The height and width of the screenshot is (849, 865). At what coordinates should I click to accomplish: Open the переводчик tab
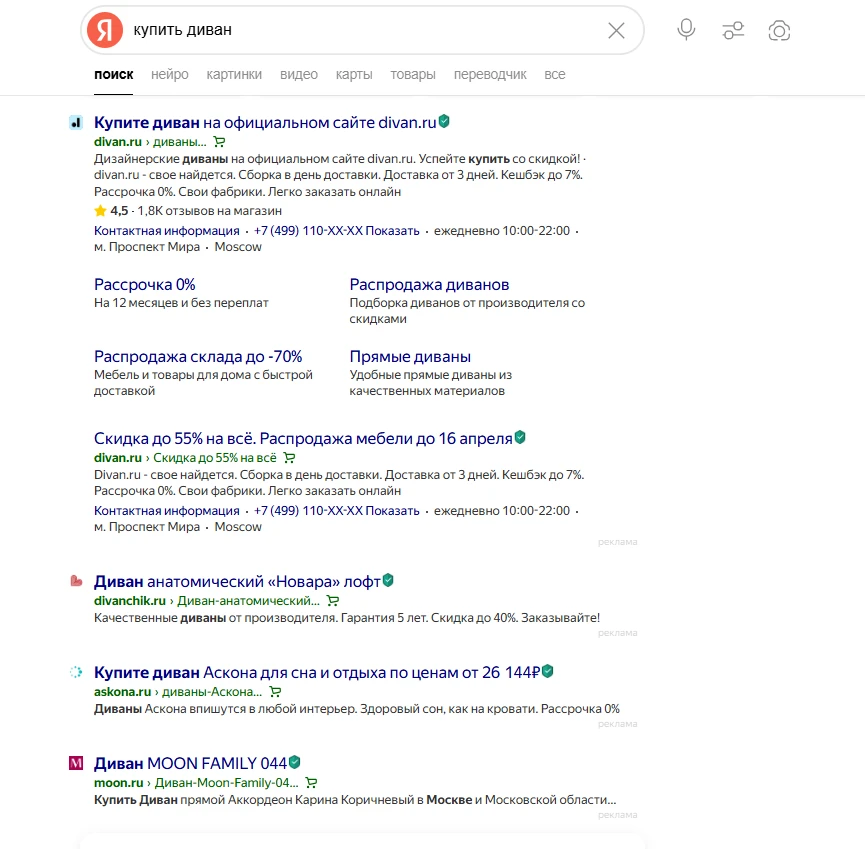[x=490, y=74]
